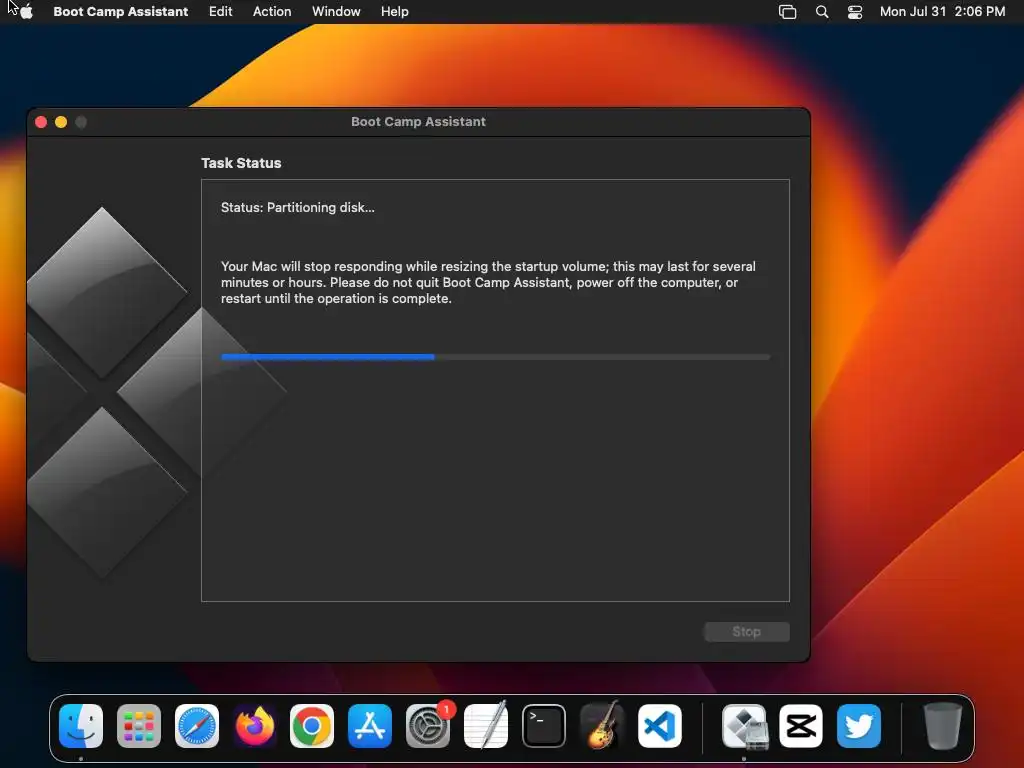Screen dimensions: 1024x768
Task: Open the Help menu
Action: [x=395, y=12]
